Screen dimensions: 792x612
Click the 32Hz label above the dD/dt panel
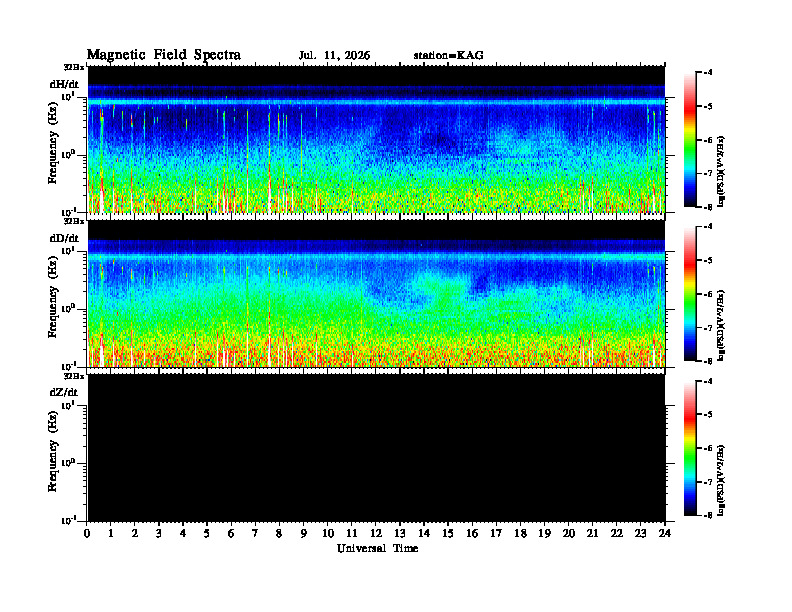[x=74, y=221]
